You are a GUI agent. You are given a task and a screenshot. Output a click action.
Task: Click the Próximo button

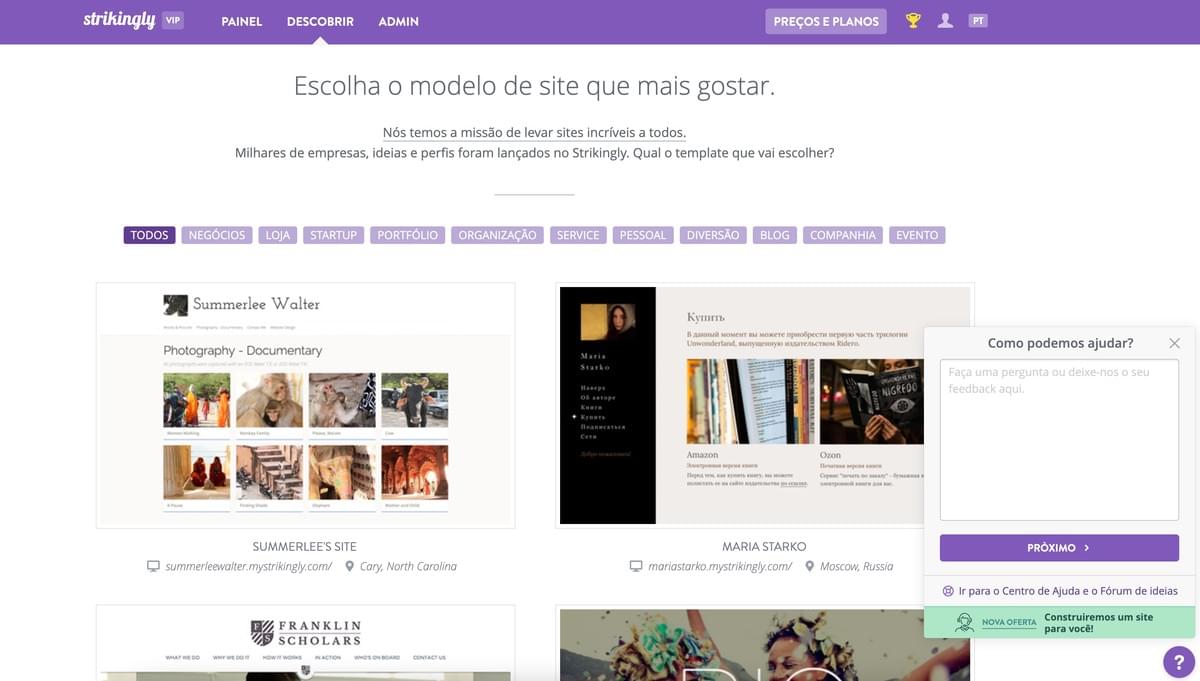click(x=1059, y=548)
